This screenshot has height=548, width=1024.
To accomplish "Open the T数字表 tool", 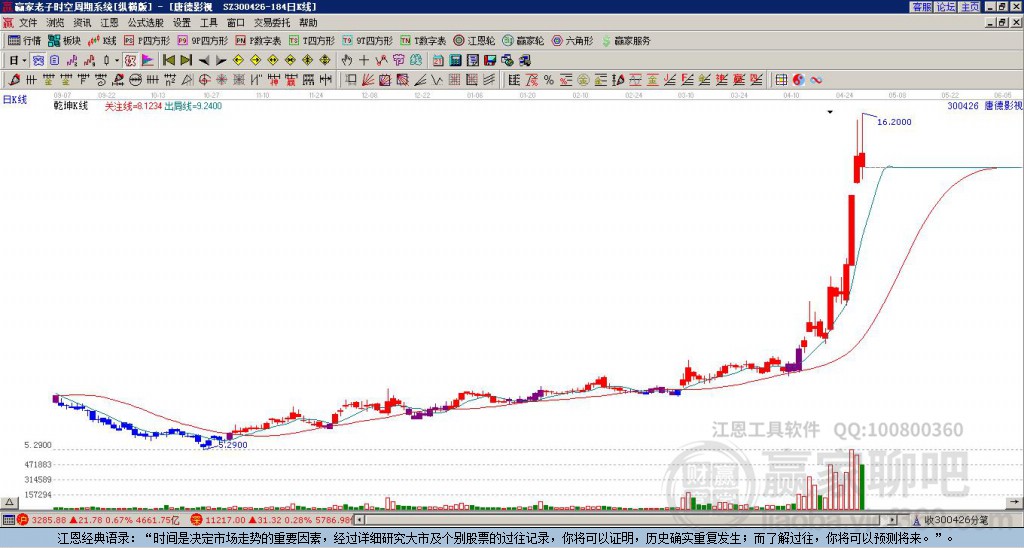I will click(423, 40).
